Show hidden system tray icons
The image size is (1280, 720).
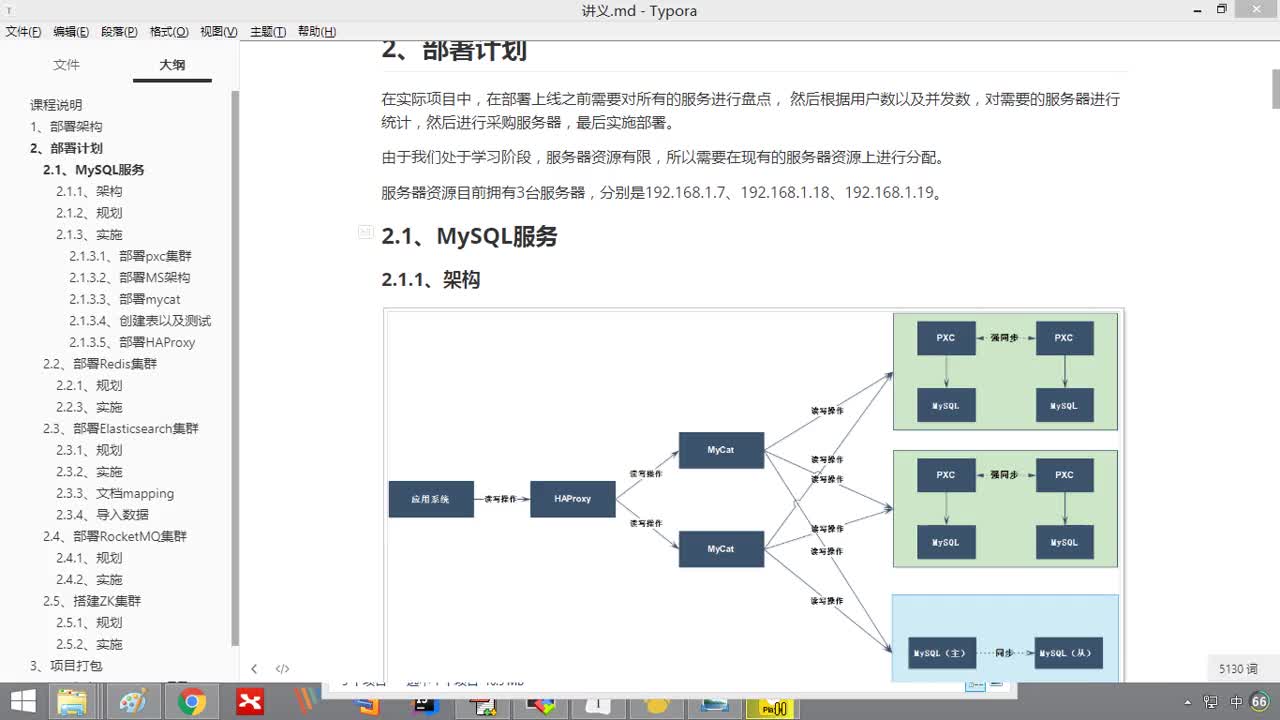pos(1188,702)
